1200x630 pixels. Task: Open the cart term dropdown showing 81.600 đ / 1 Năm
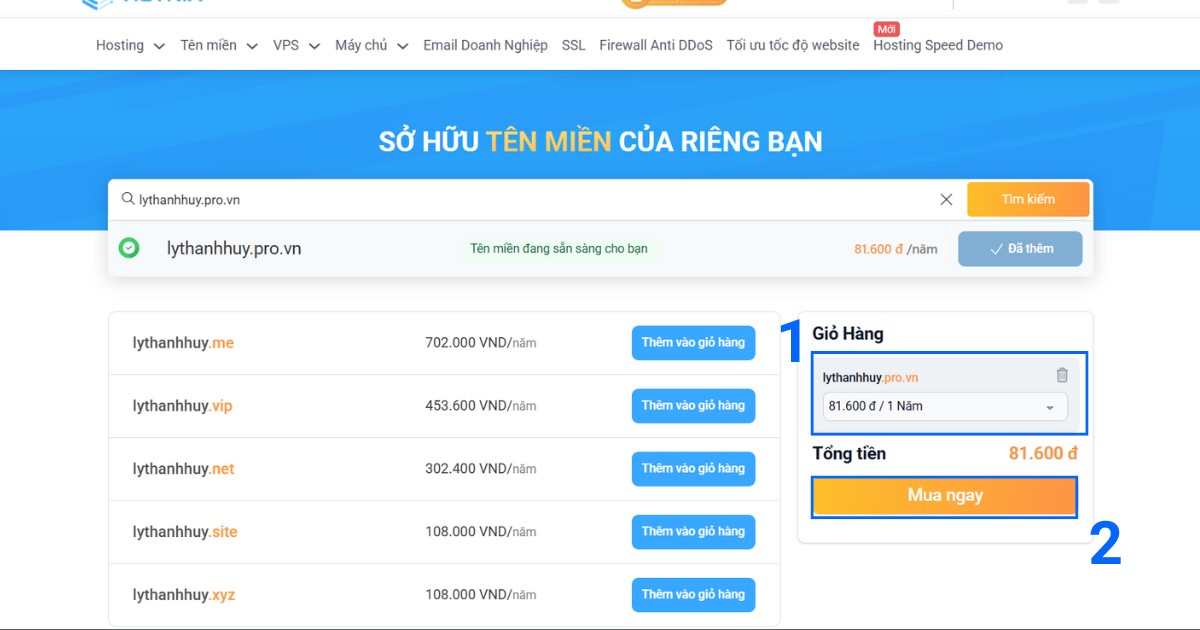point(943,406)
